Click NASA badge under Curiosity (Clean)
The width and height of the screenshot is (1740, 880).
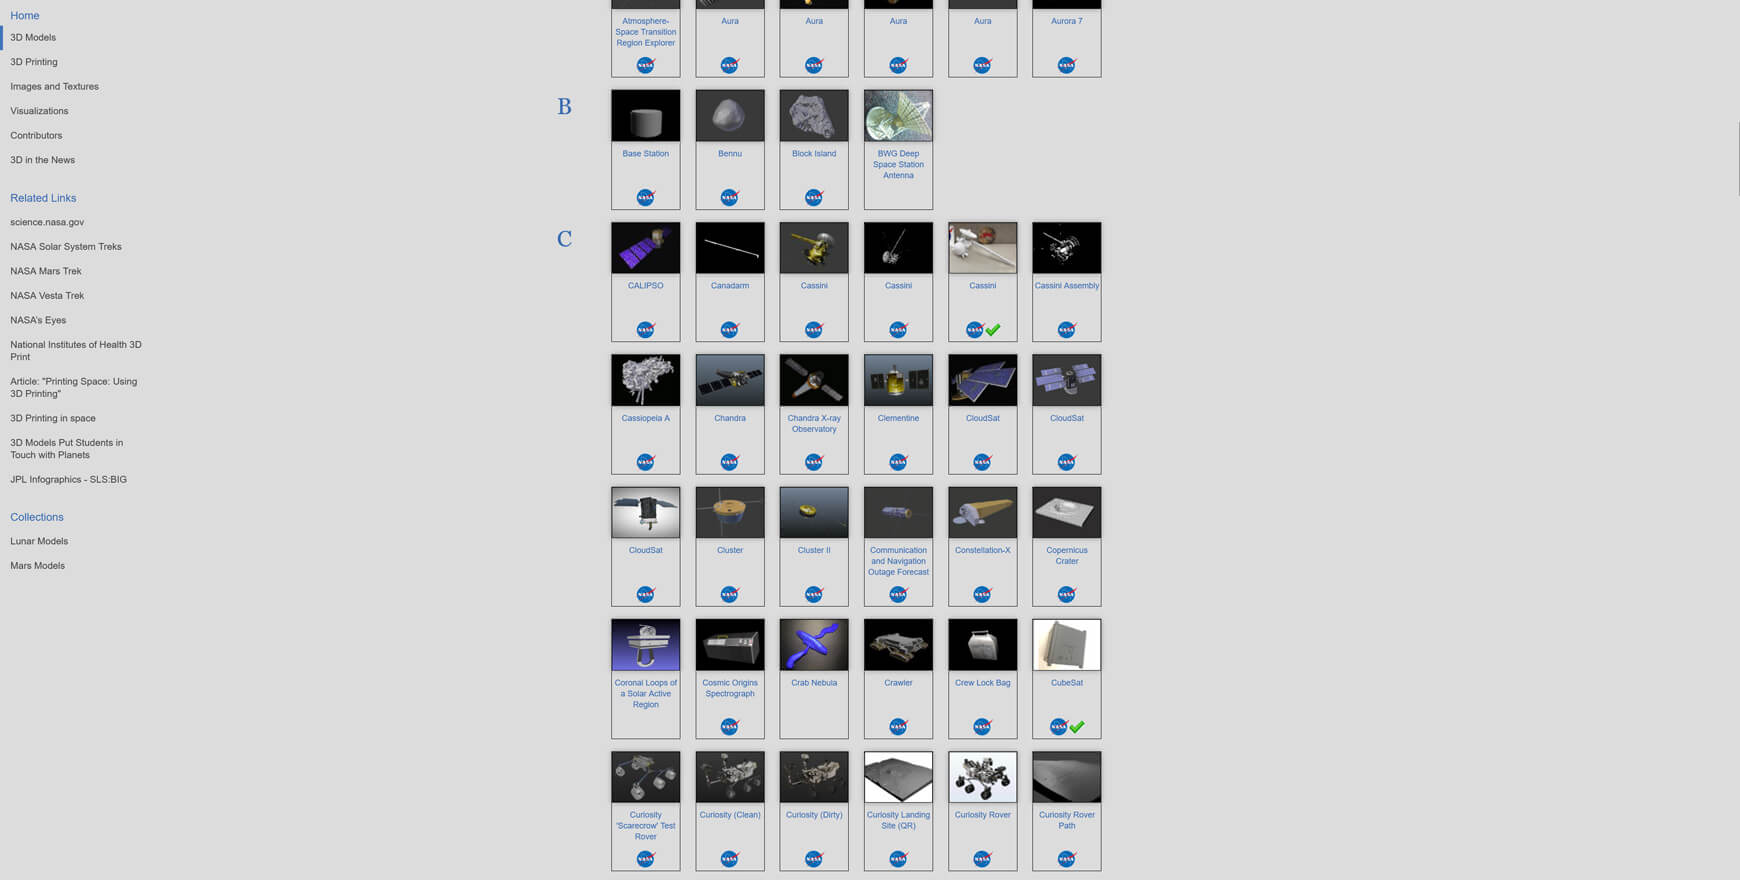(x=730, y=858)
